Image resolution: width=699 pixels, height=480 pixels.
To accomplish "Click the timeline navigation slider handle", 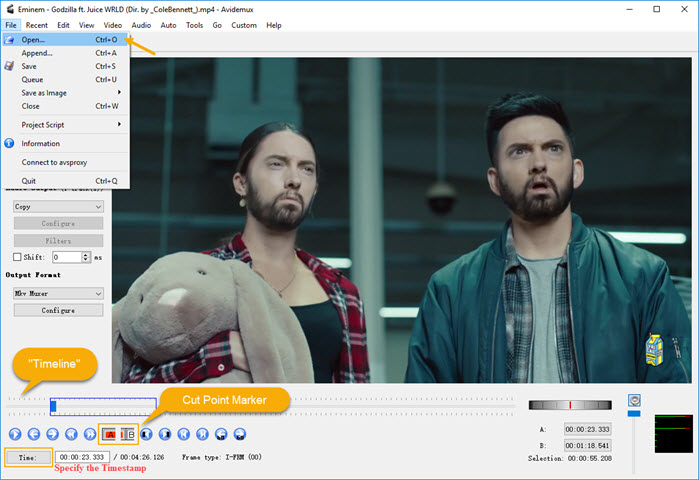I will coord(53,405).
